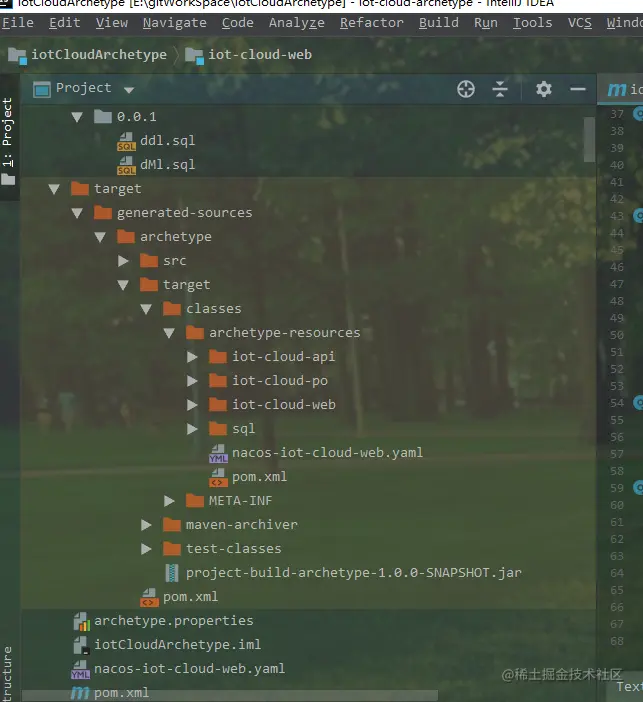Select dMl.sql in the tree
Image resolution: width=643 pixels, height=702 pixels.
pos(167,165)
